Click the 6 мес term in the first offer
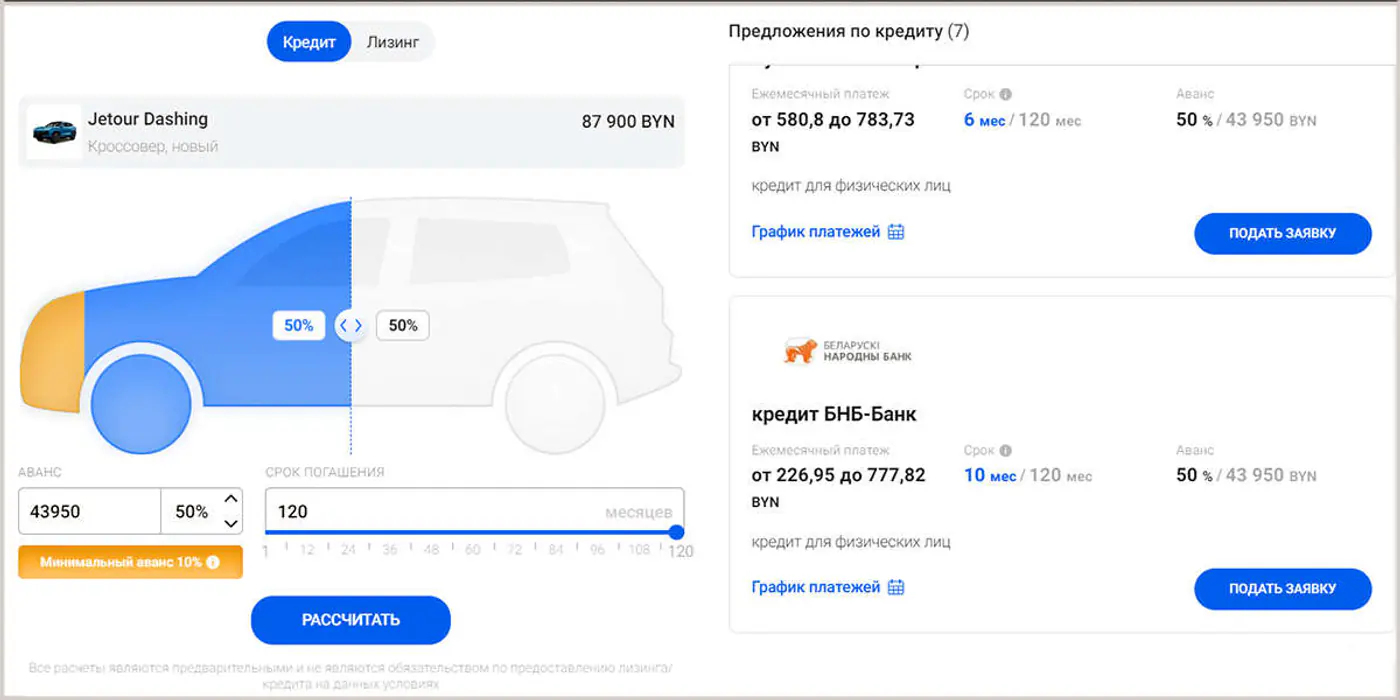 983,120
